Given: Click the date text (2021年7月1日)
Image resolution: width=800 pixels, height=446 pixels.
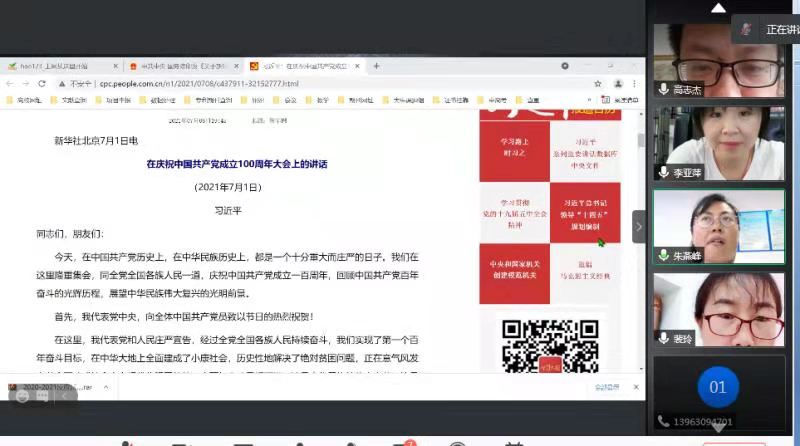Looking at the screenshot, I should [228, 187].
